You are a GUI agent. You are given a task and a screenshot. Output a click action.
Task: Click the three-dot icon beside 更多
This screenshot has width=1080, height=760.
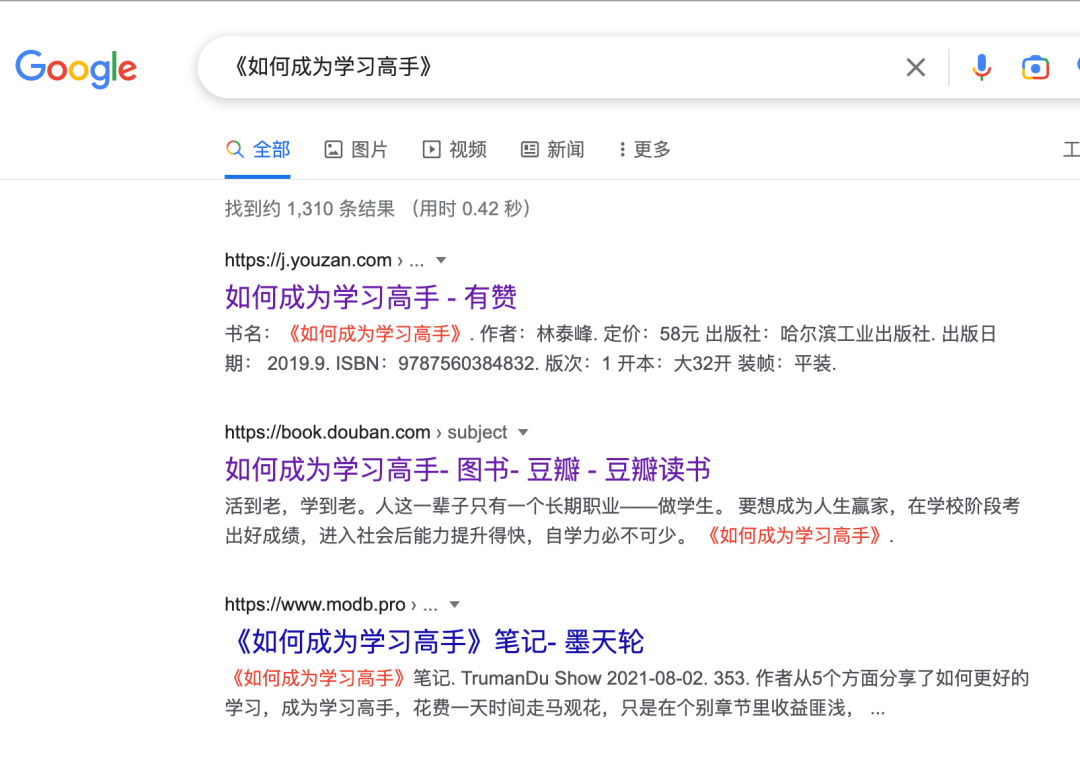coord(622,150)
